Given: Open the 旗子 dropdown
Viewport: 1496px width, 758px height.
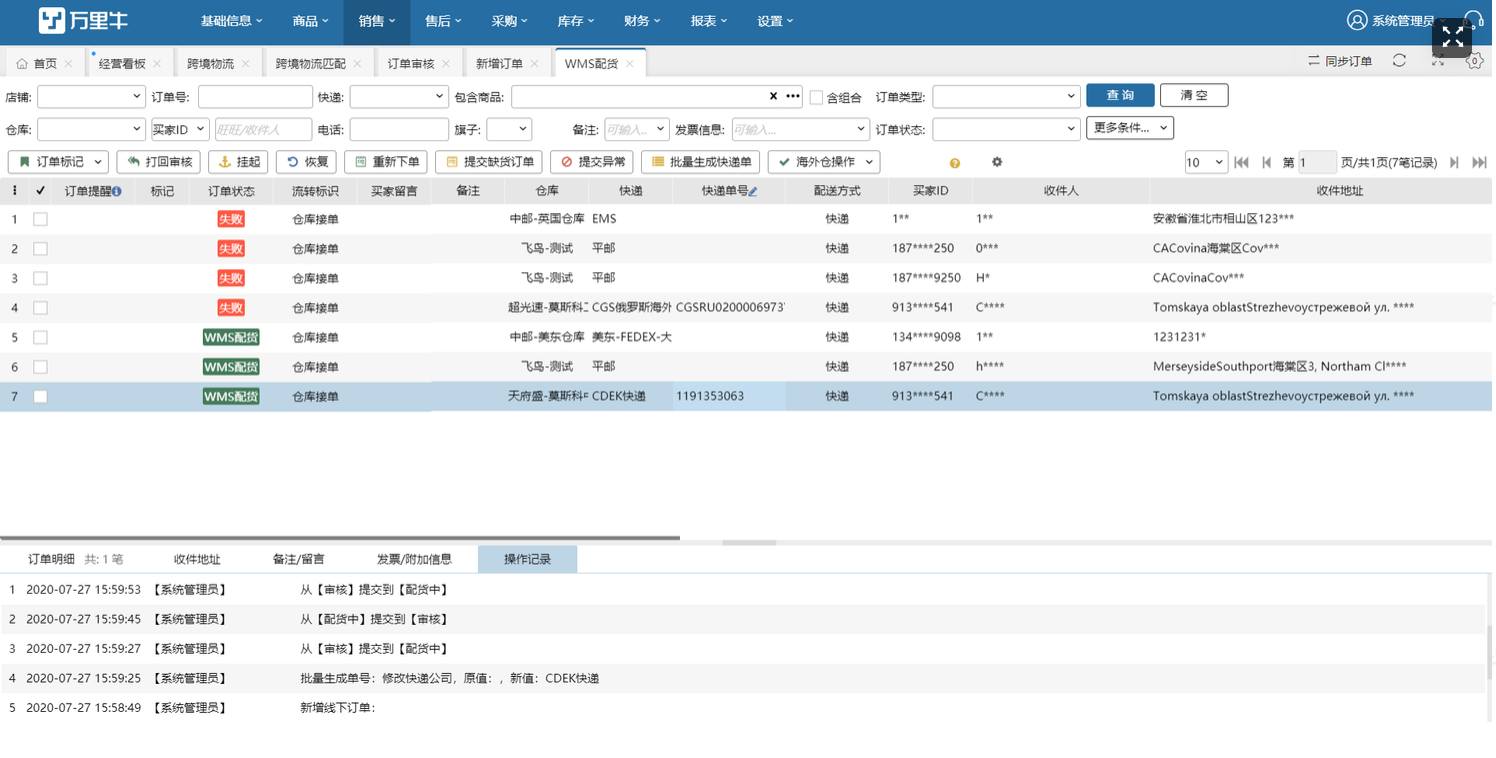Looking at the screenshot, I should coord(509,130).
